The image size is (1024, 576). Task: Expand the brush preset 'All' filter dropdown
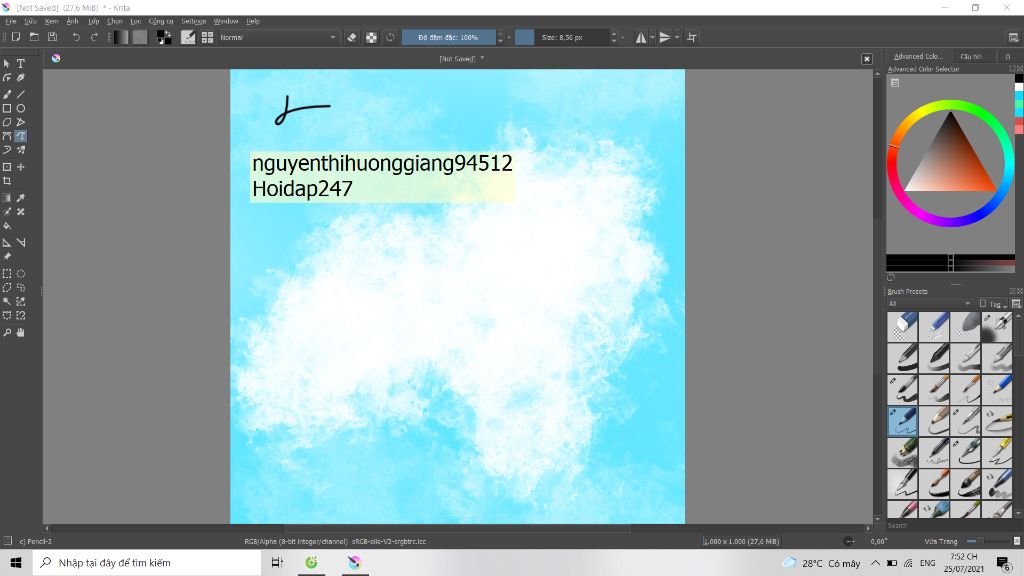coord(929,303)
